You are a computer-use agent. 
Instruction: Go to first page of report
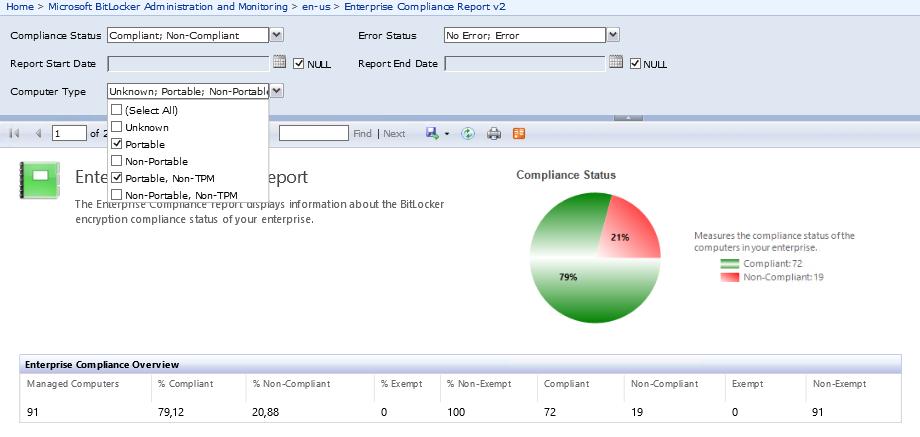15,134
